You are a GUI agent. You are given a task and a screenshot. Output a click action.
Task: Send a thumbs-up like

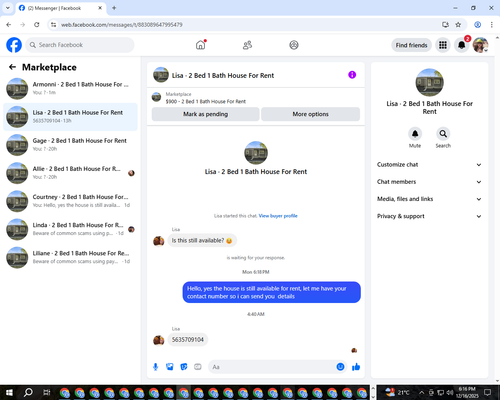(x=356, y=367)
